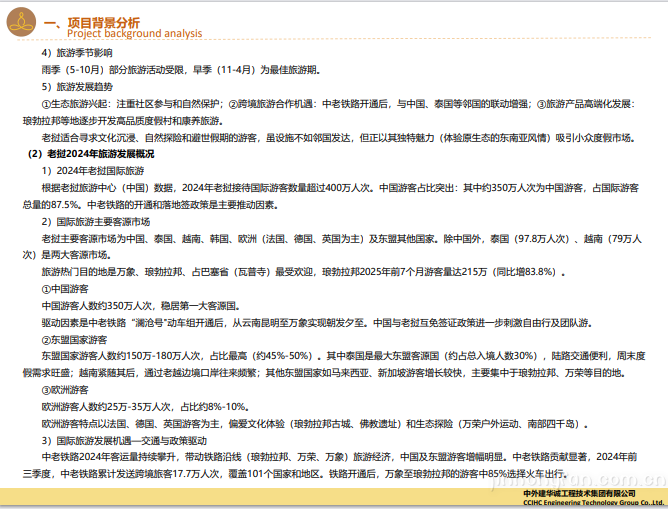Click the 5）旅游发展趋势 subheading
668x509 pixels.
(77, 86)
